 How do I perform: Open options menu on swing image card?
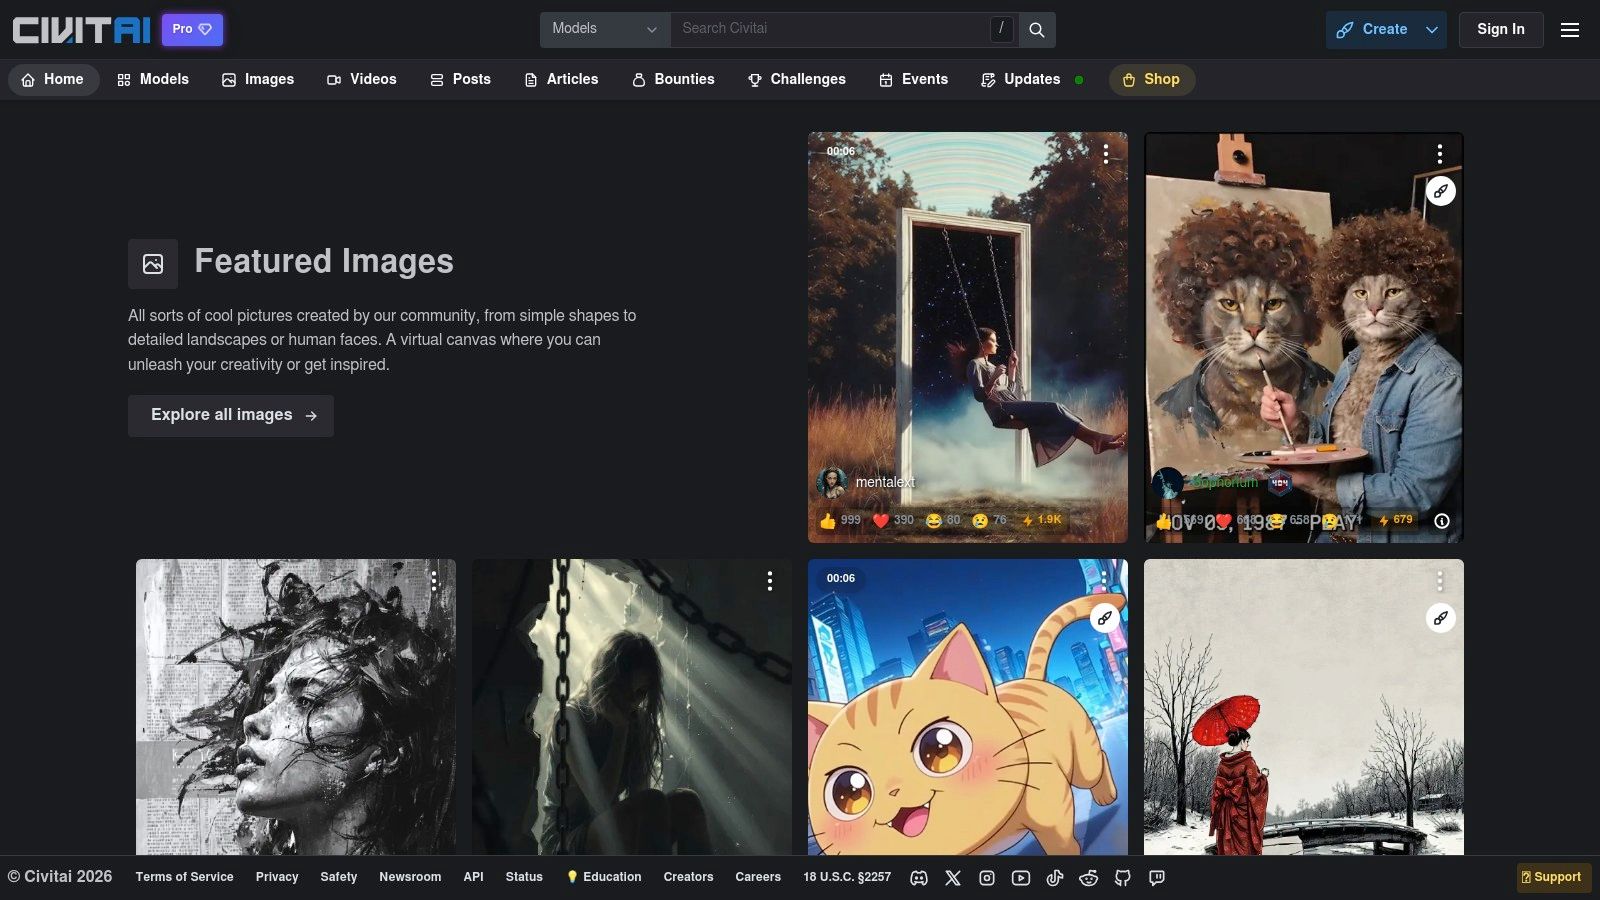tap(1105, 153)
